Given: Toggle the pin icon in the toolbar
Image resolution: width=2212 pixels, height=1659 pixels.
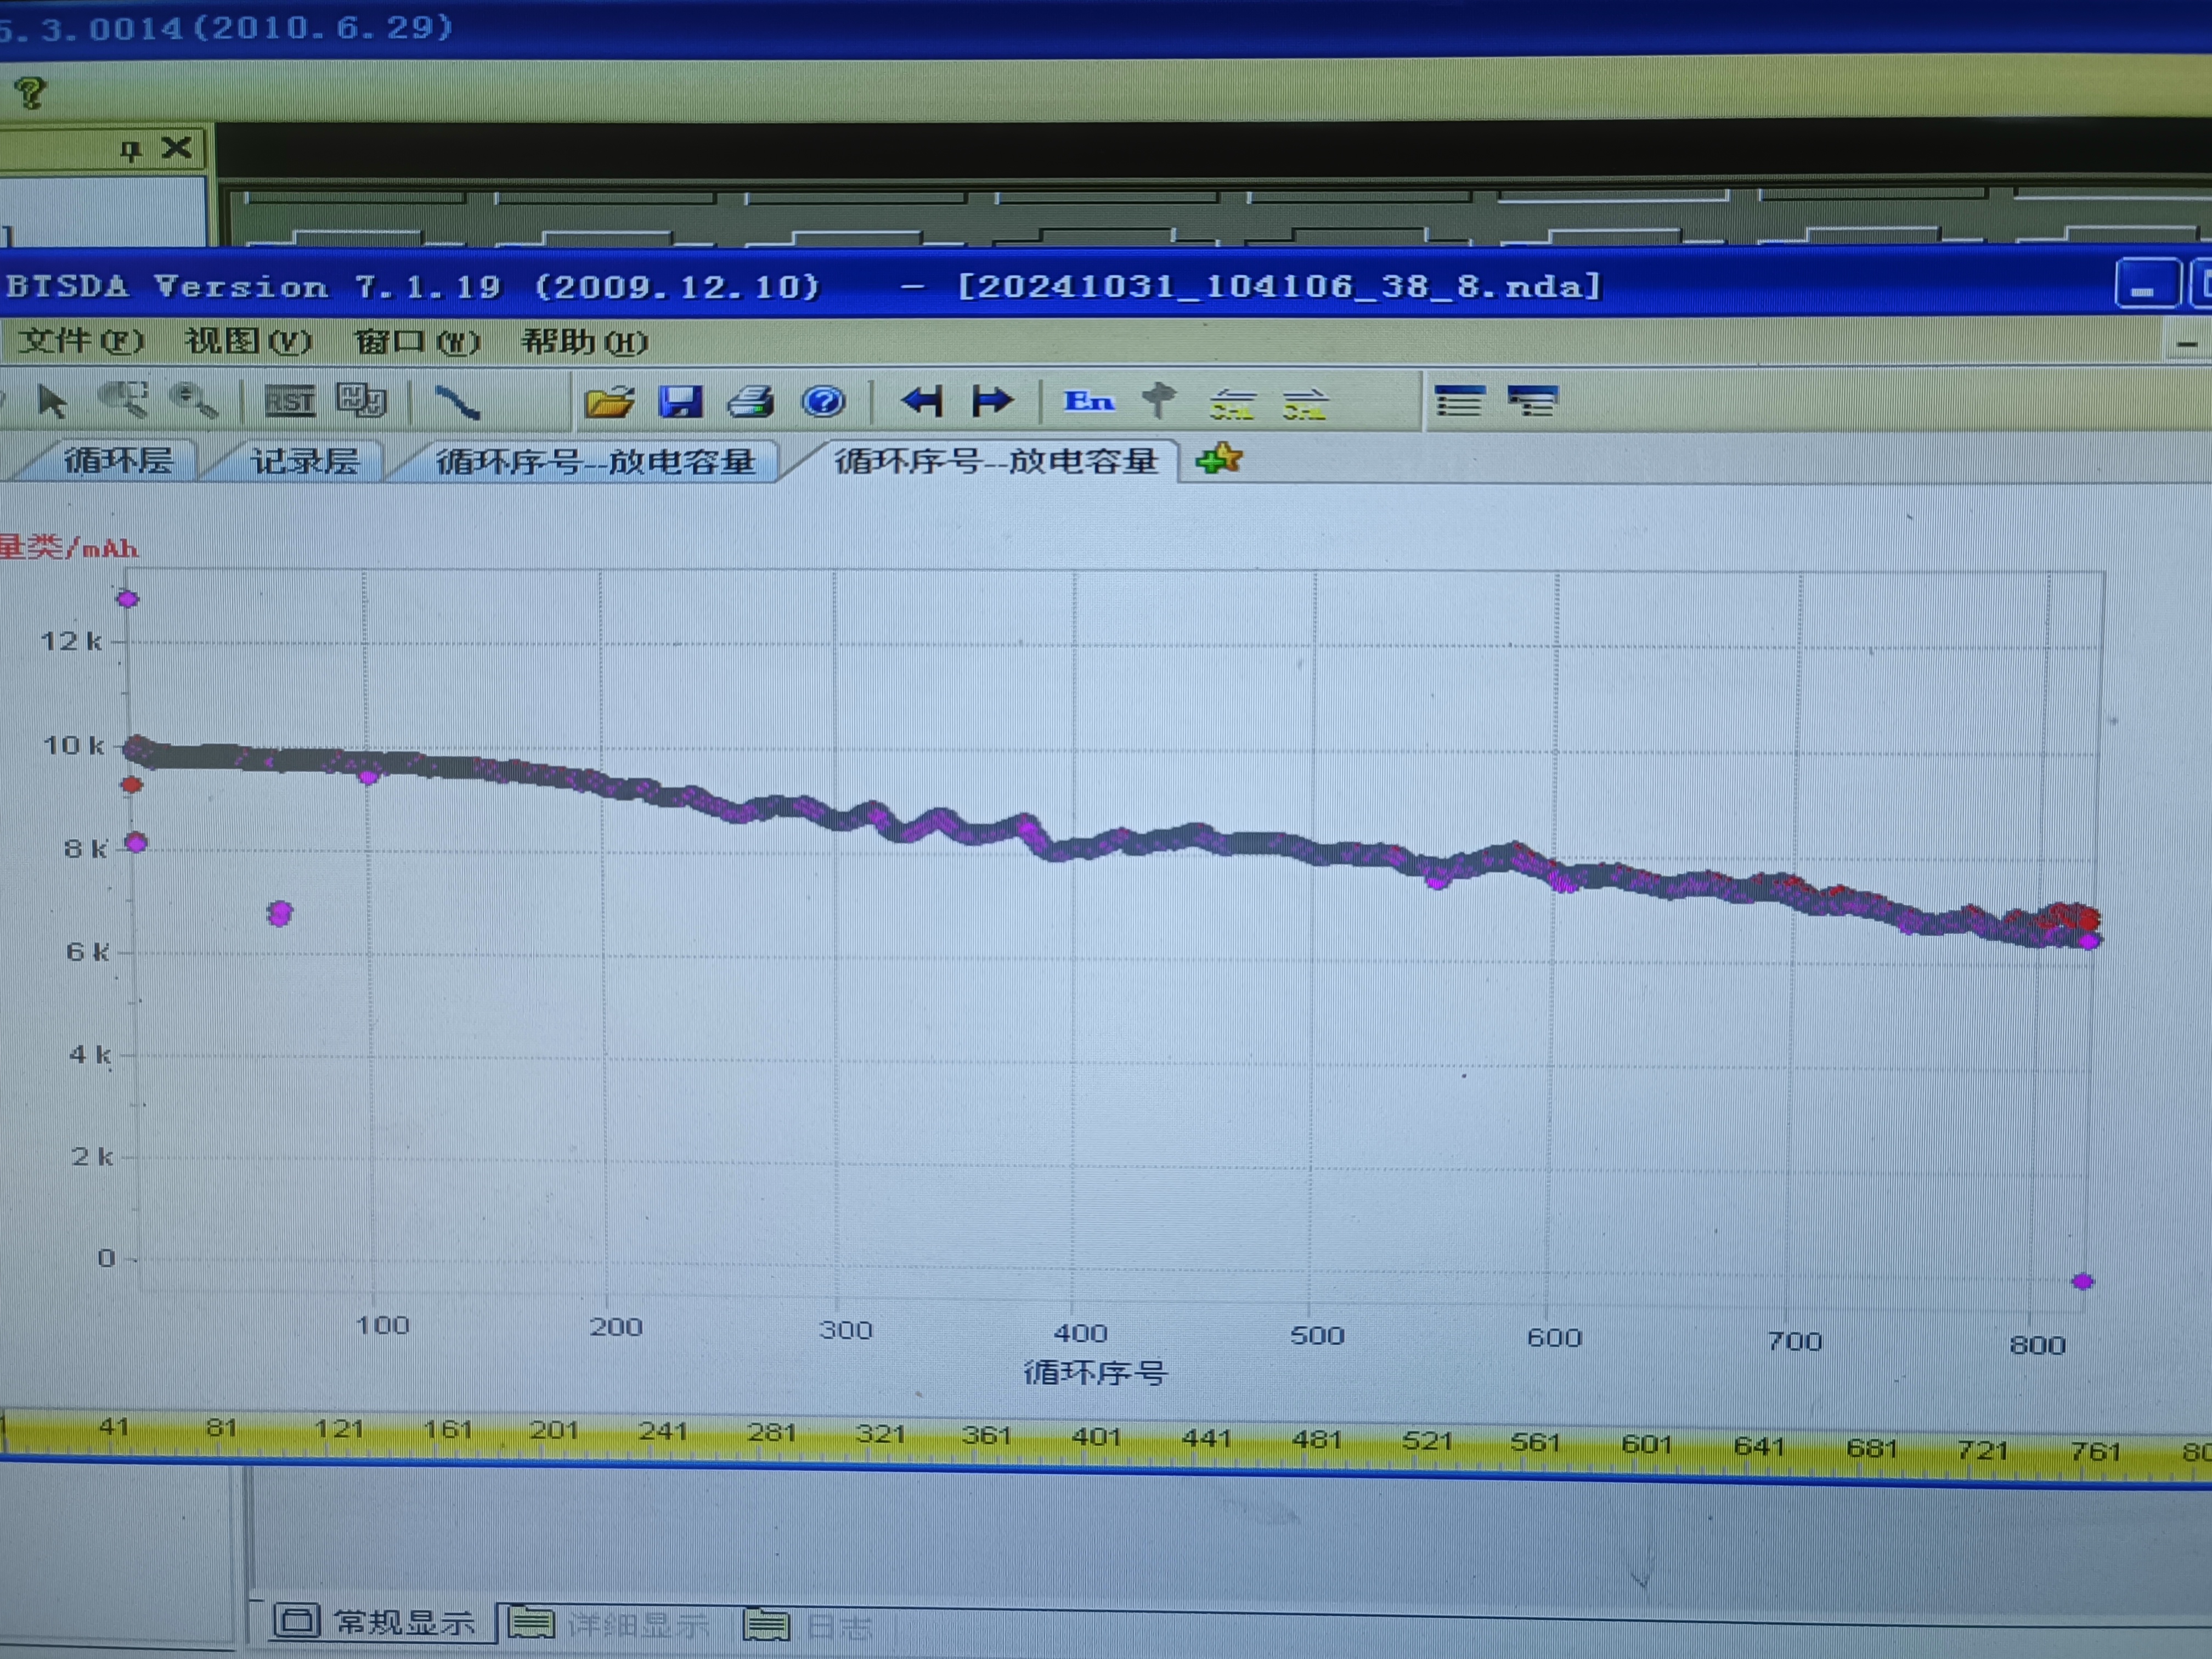Looking at the screenshot, I should (1159, 400).
